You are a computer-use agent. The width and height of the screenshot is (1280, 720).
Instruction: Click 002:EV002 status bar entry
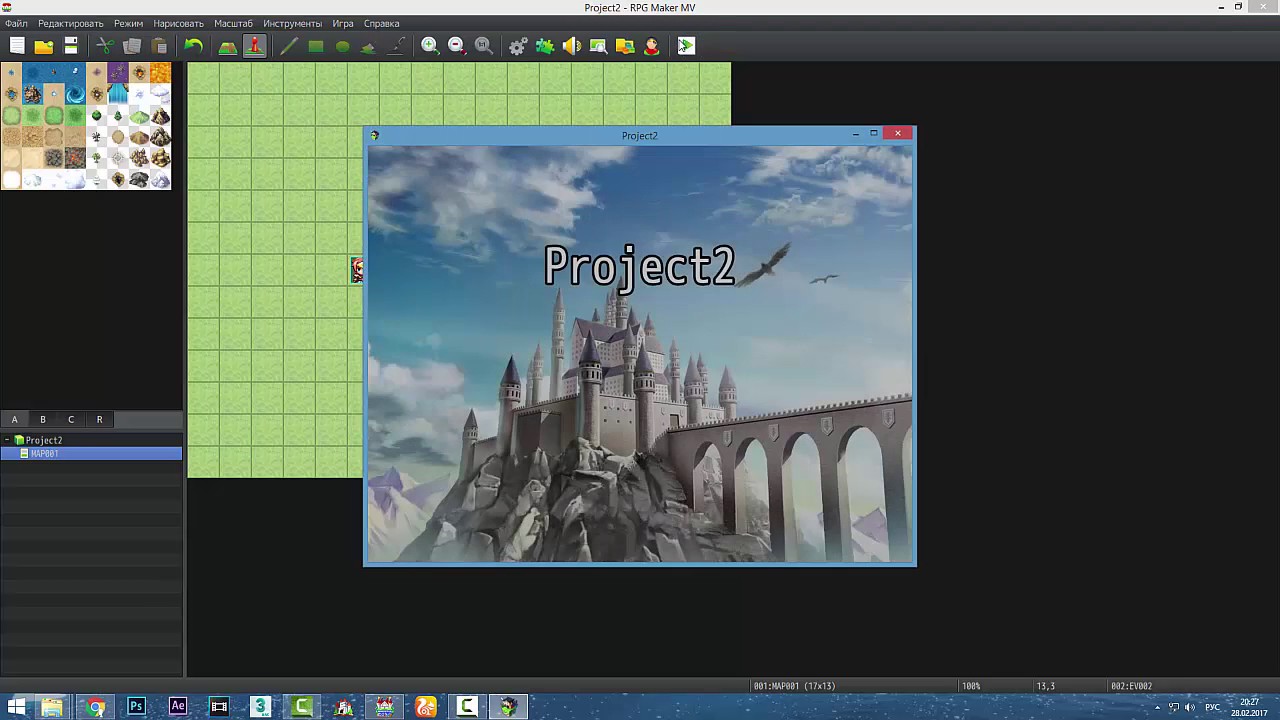click(1131, 686)
